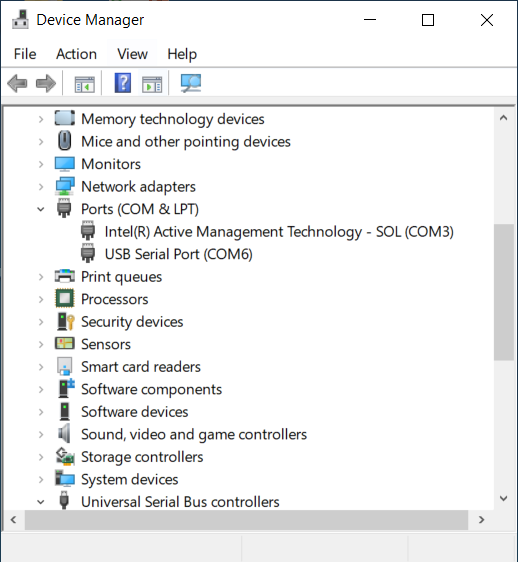Open the blue question mark Help icon
This screenshot has width=518, height=562.
point(123,83)
